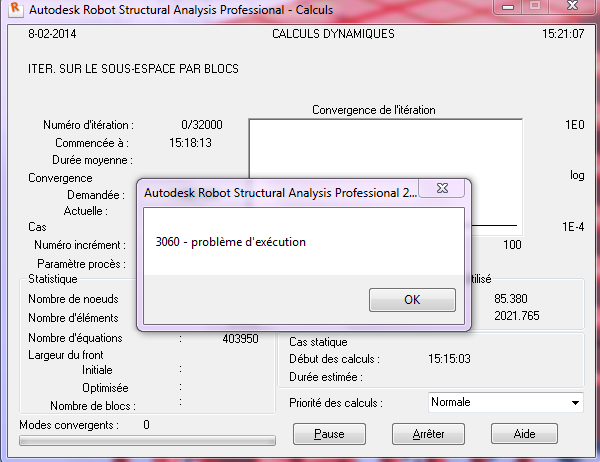This screenshot has width=600, height=462.
Task: Open help with the Aide button
Action: coord(524,434)
